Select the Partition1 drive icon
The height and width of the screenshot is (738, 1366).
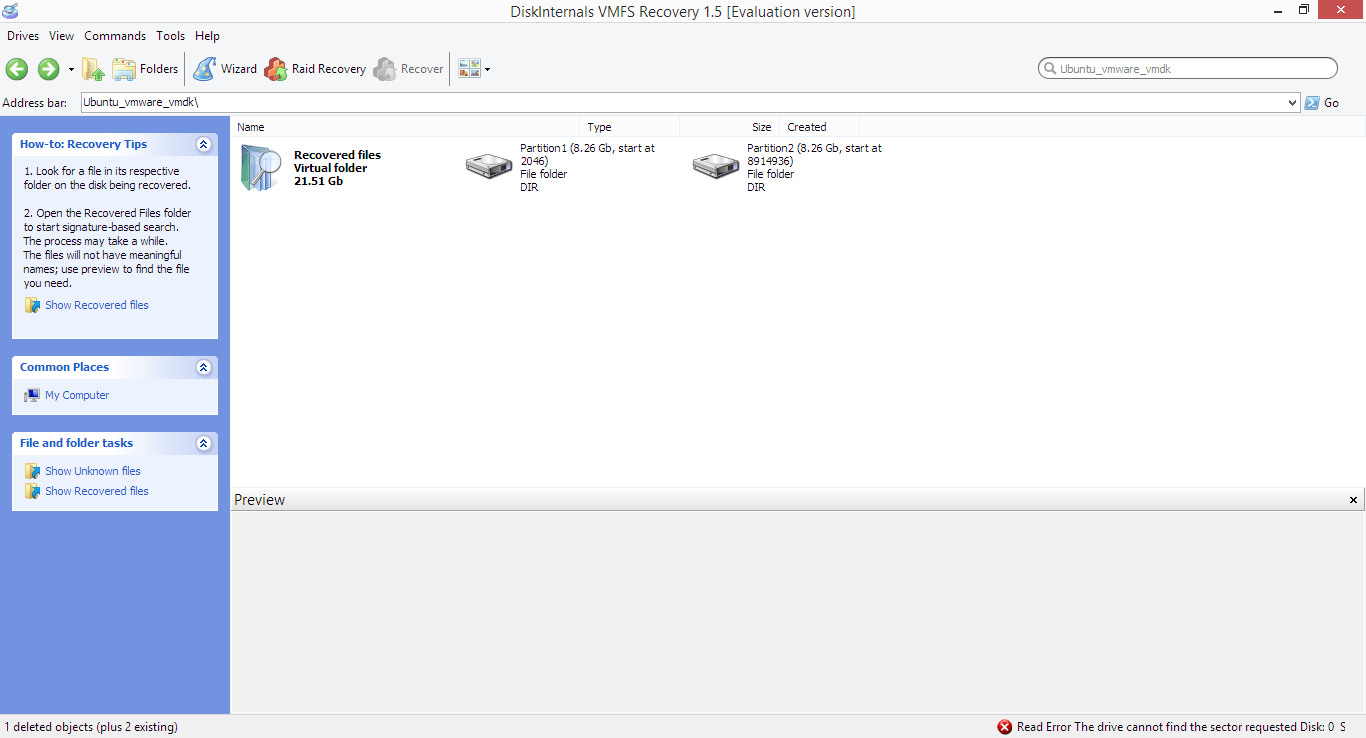tap(489, 167)
